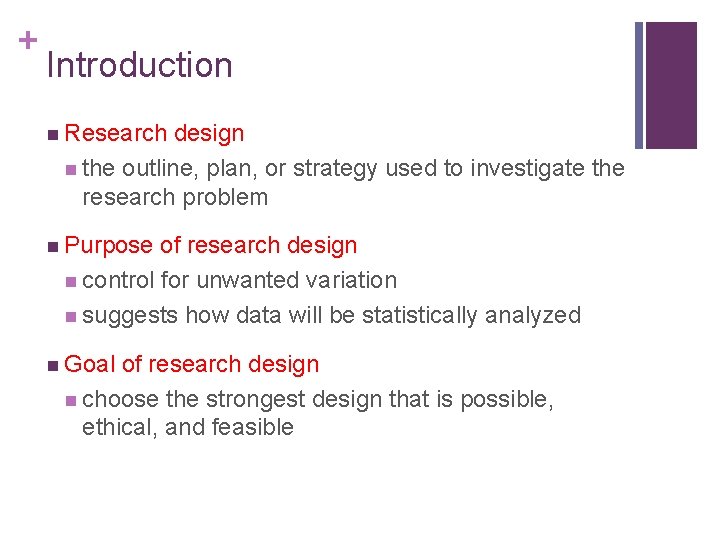The width and height of the screenshot is (720, 540).
Task: Click the words research problem
Action: pyautogui.click(x=175, y=198)
